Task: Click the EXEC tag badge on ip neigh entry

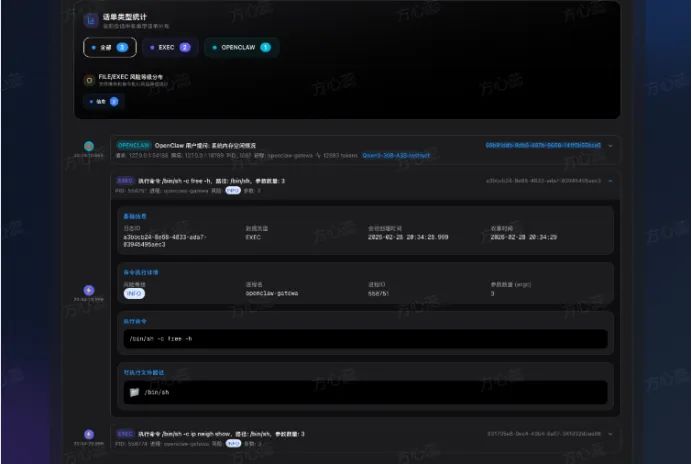Action: pyautogui.click(x=126, y=434)
